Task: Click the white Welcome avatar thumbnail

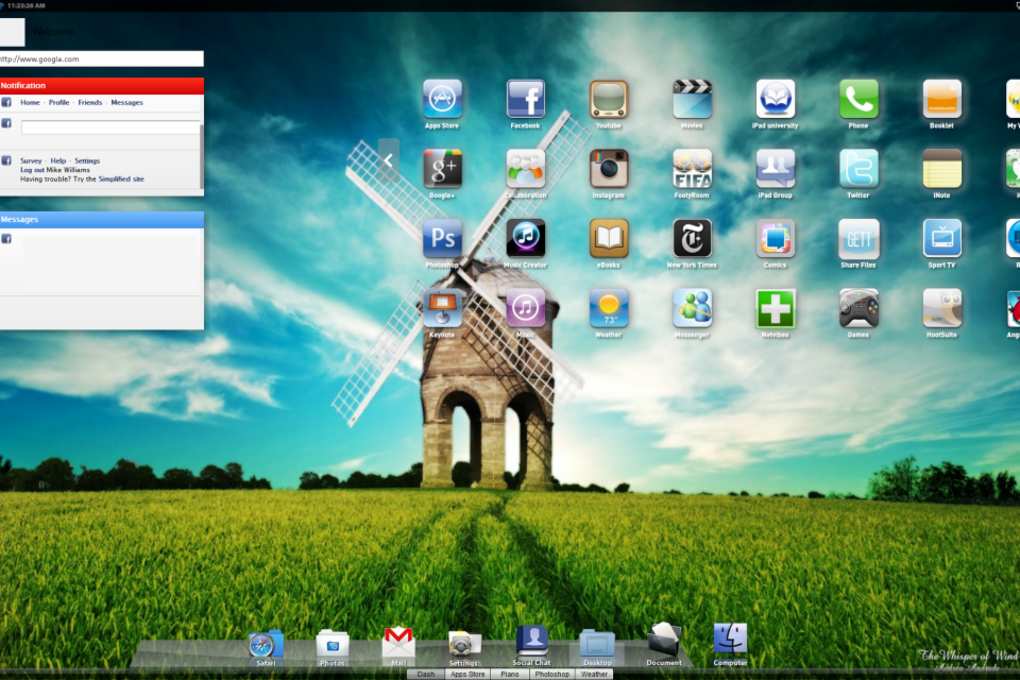Action: tap(12, 31)
